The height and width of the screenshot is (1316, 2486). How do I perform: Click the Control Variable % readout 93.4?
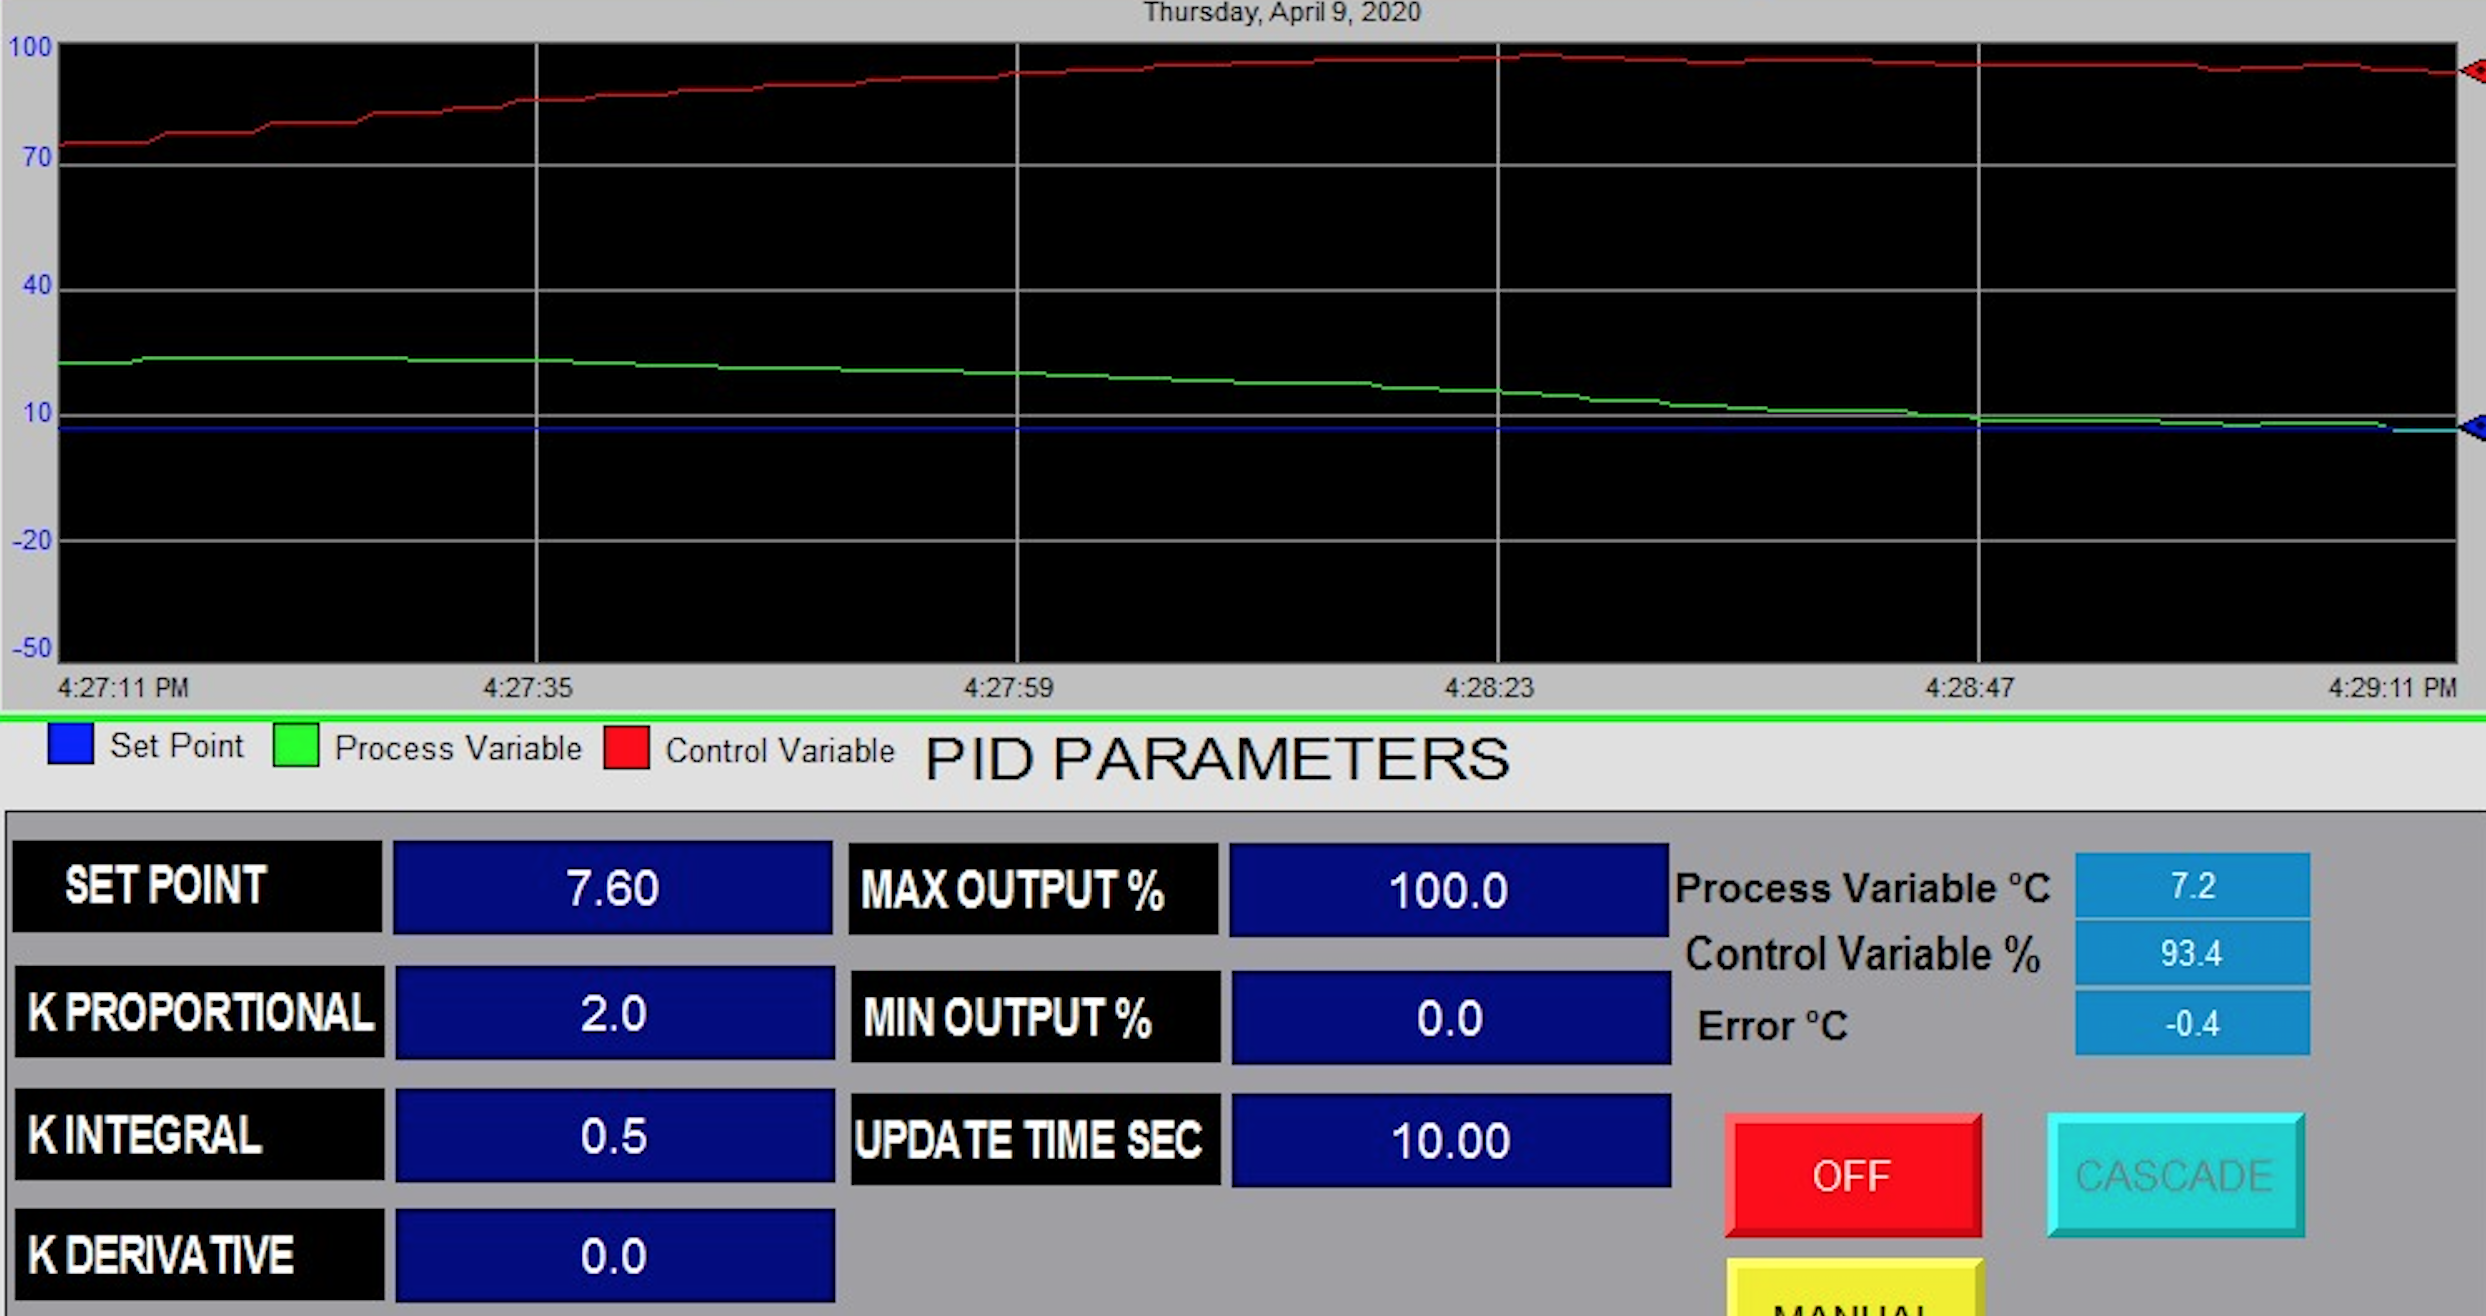pyautogui.click(x=2192, y=953)
